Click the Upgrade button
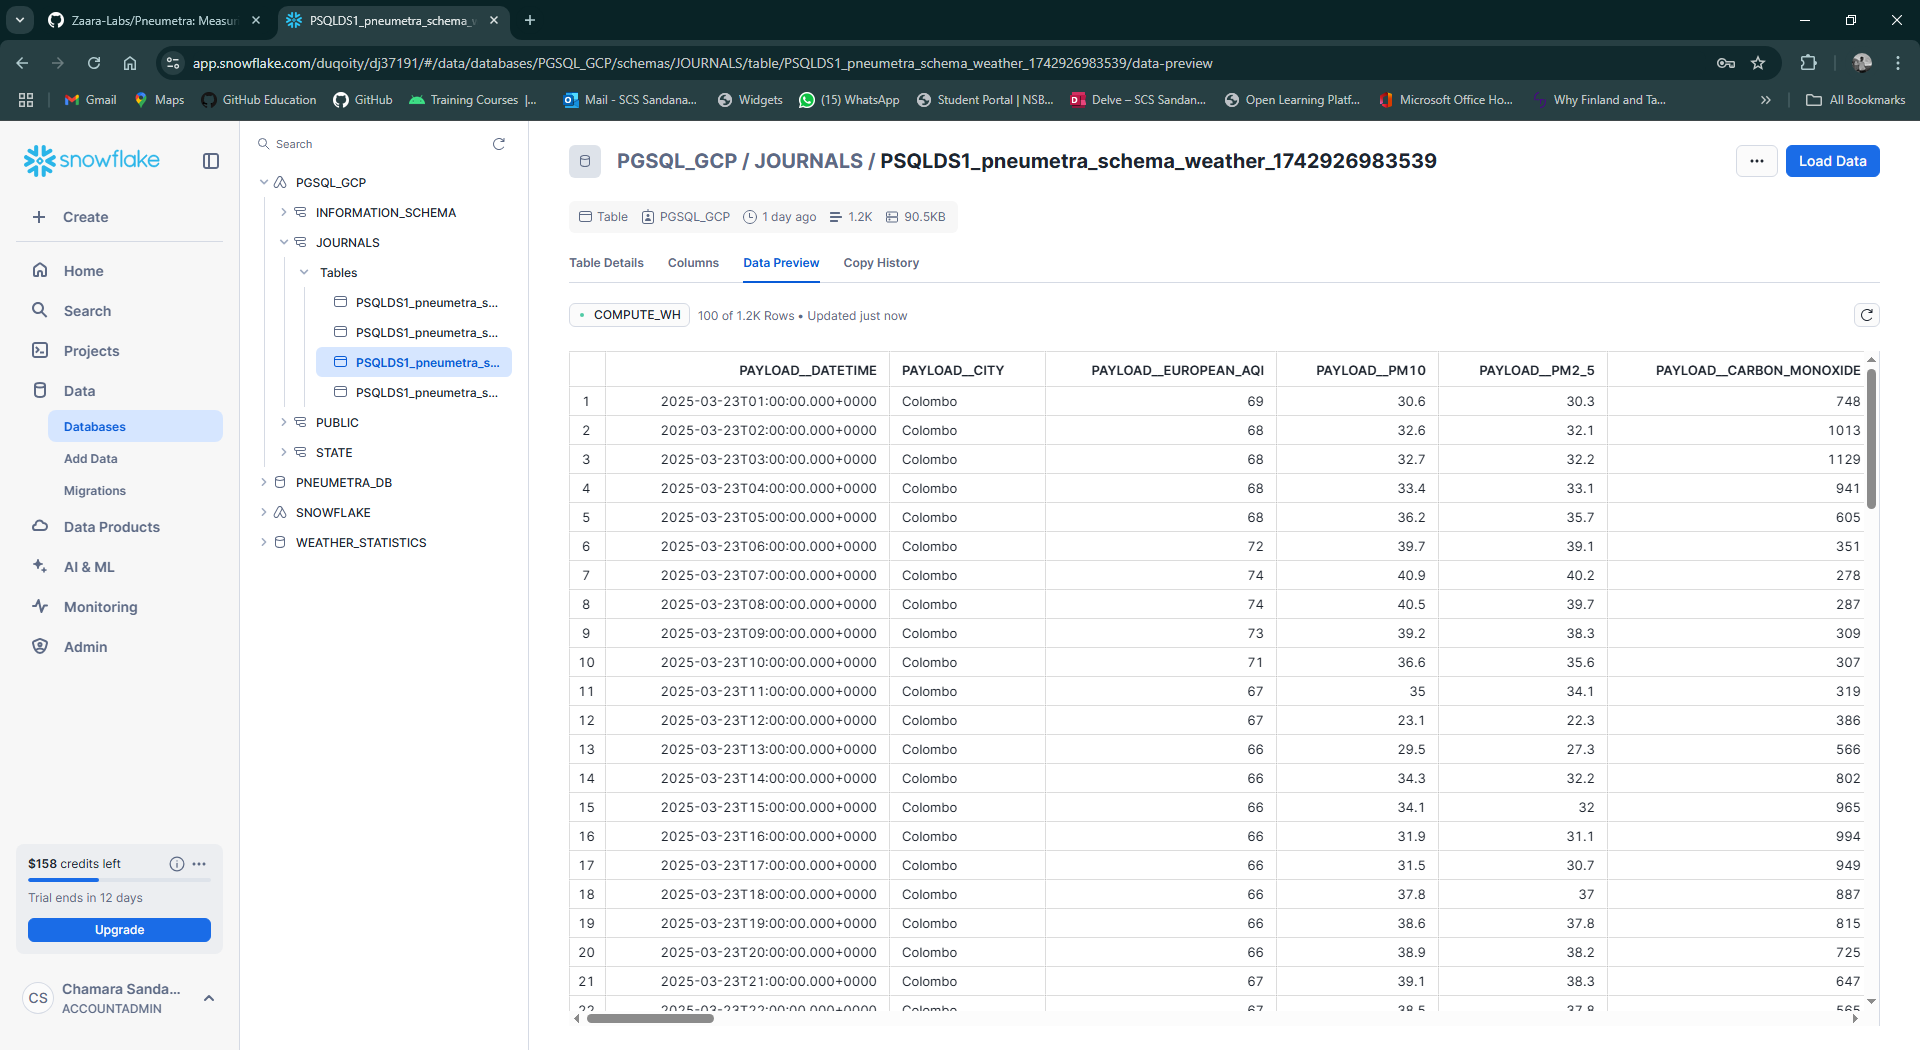 point(119,930)
